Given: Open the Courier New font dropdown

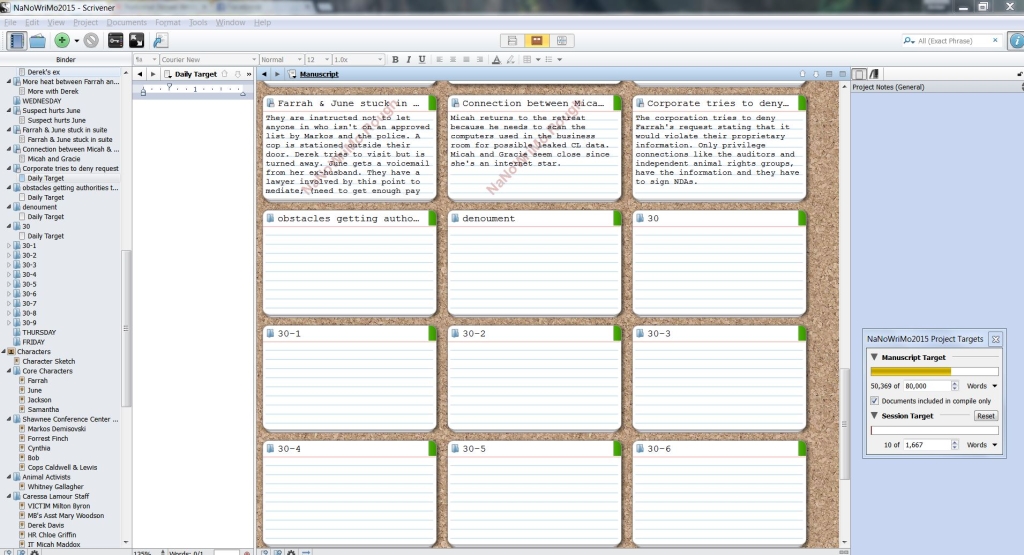Looking at the screenshot, I should 205,60.
